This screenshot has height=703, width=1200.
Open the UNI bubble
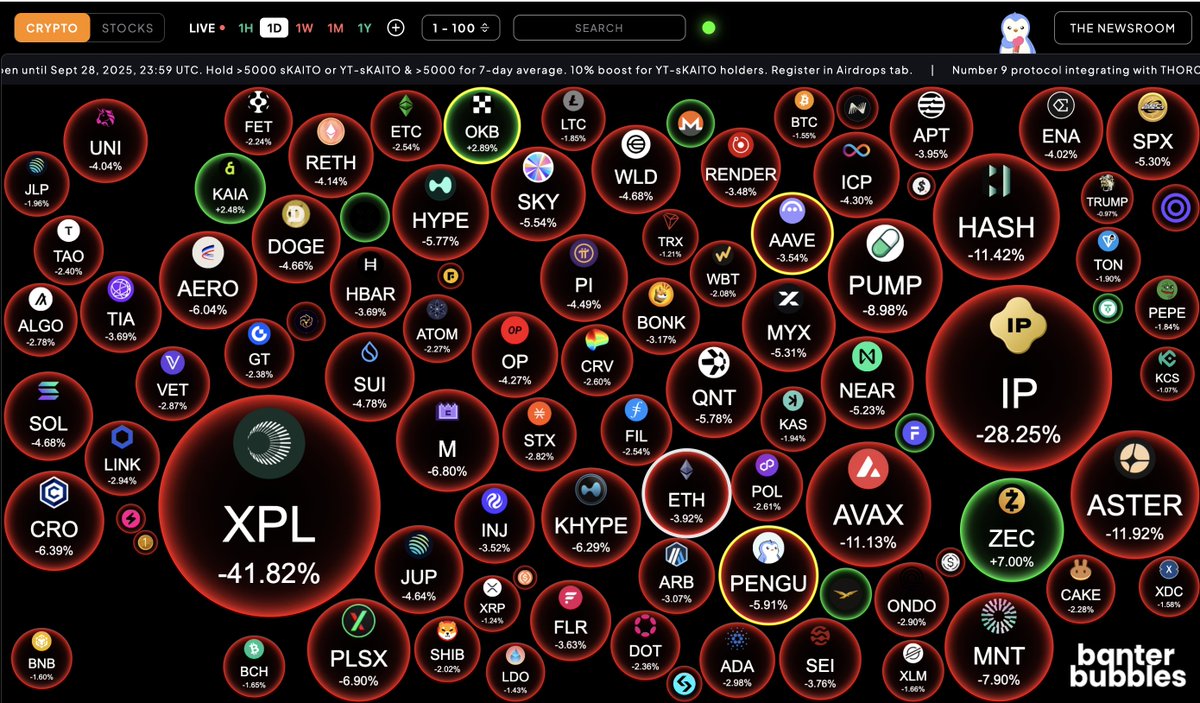pyautogui.click(x=105, y=141)
